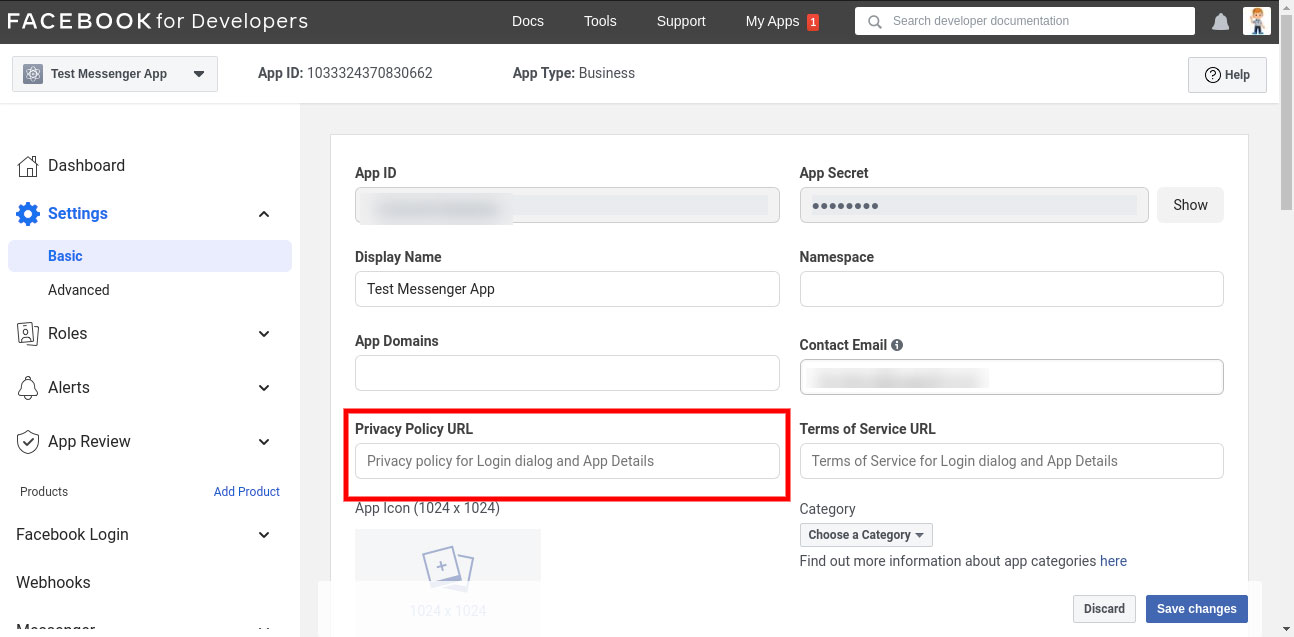Image resolution: width=1294 pixels, height=637 pixels.
Task: Click the Discard button
Action: (x=1104, y=608)
